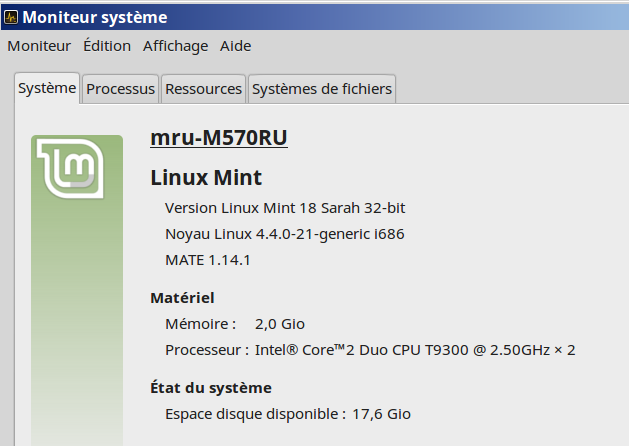Click the MATE 1.14.1 desktop version
Image resolution: width=629 pixels, height=446 pixels.
pyautogui.click(x=207, y=260)
